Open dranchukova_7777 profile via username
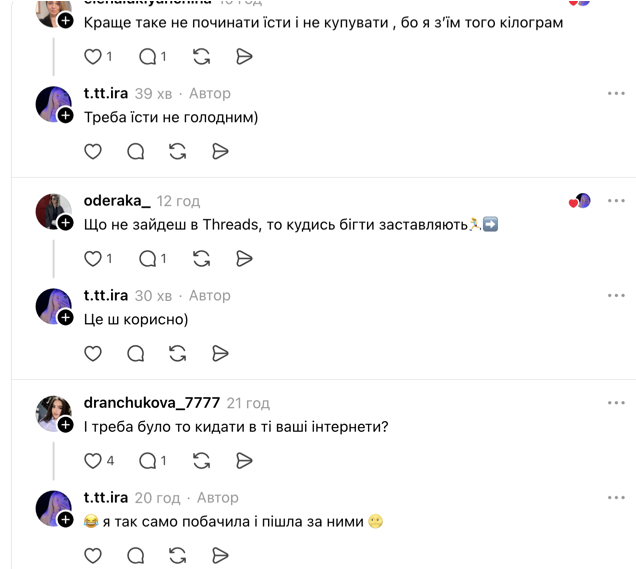 (152, 403)
